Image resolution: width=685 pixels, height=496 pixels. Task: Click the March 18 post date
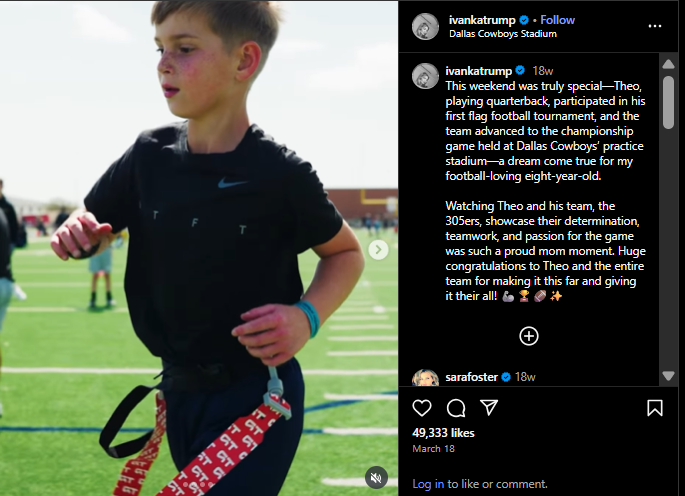click(x=433, y=449)
